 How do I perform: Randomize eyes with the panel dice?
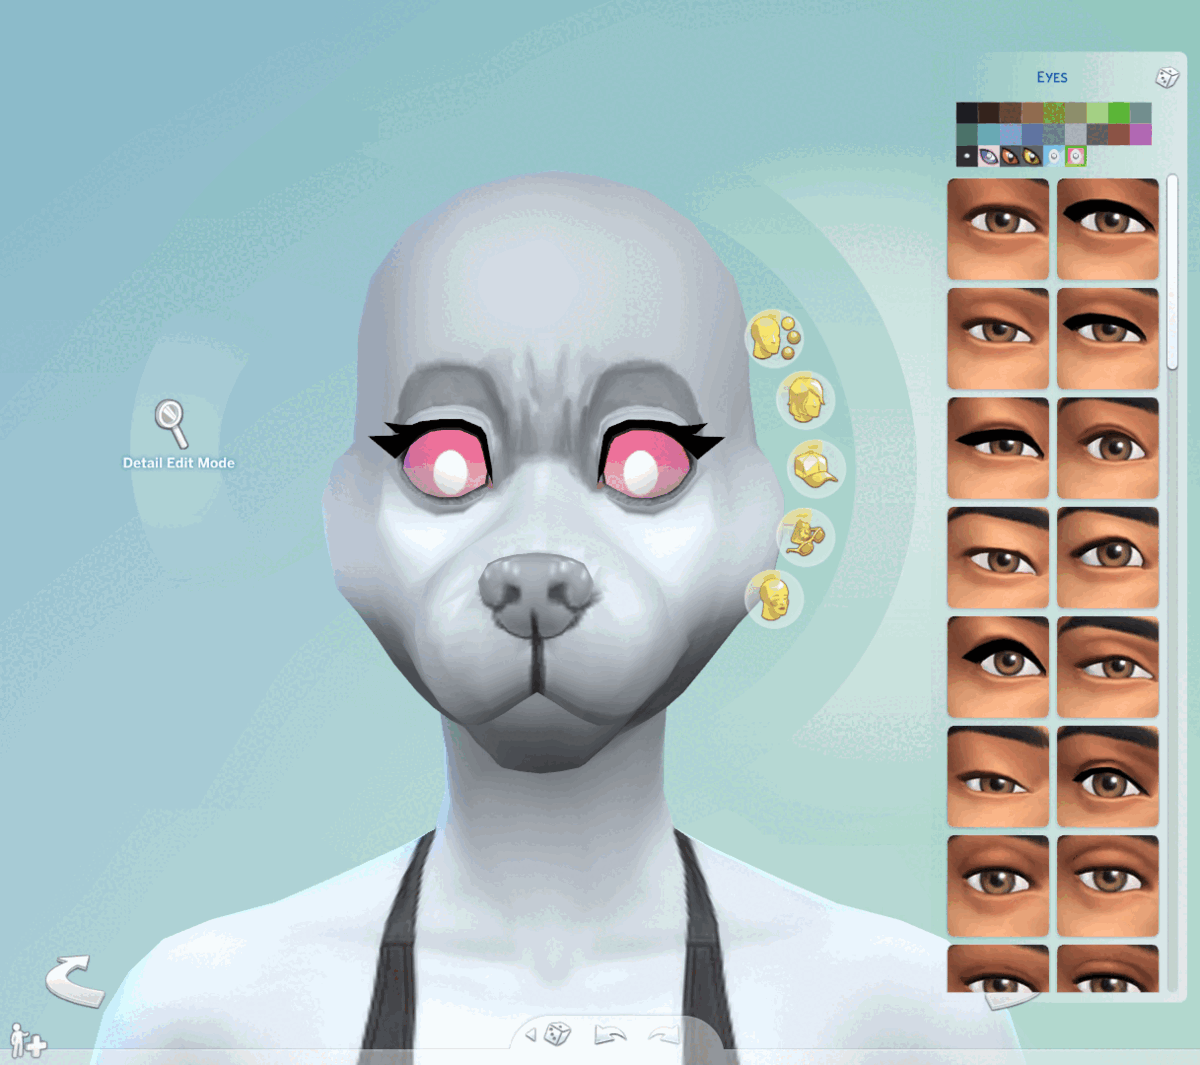(1166, 77)
